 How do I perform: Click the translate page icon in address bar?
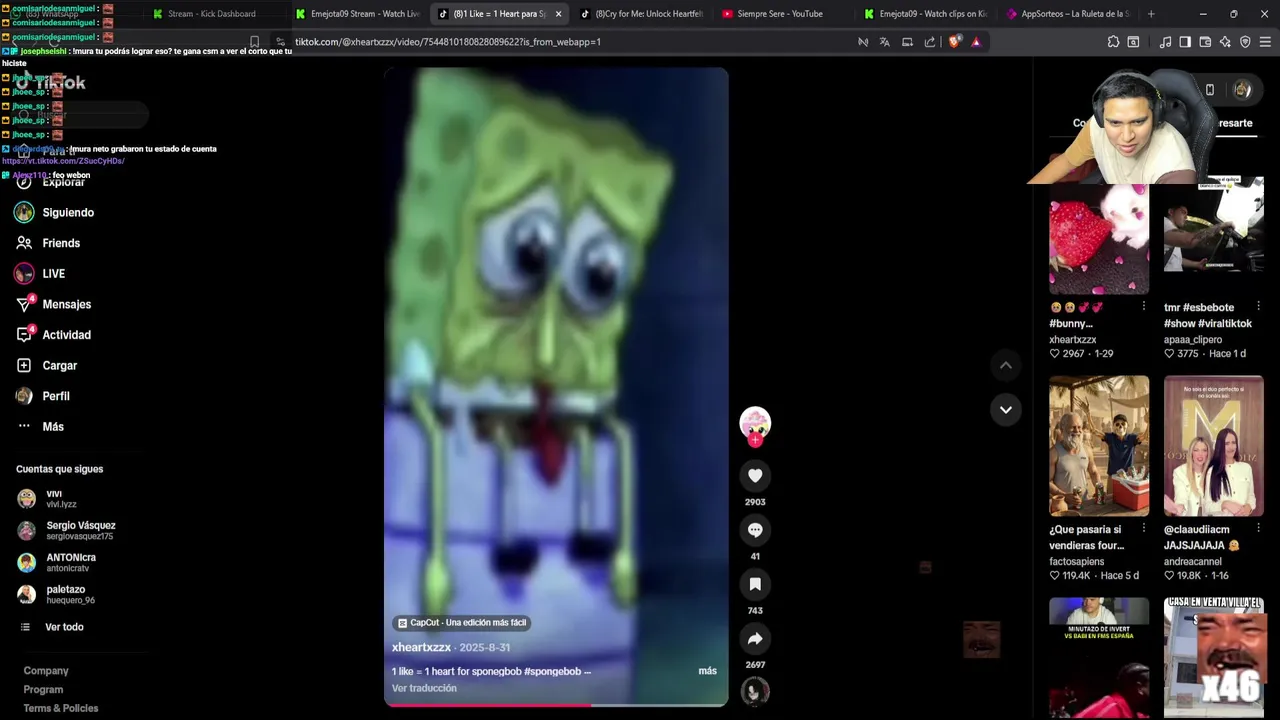[x=885, y=42]
